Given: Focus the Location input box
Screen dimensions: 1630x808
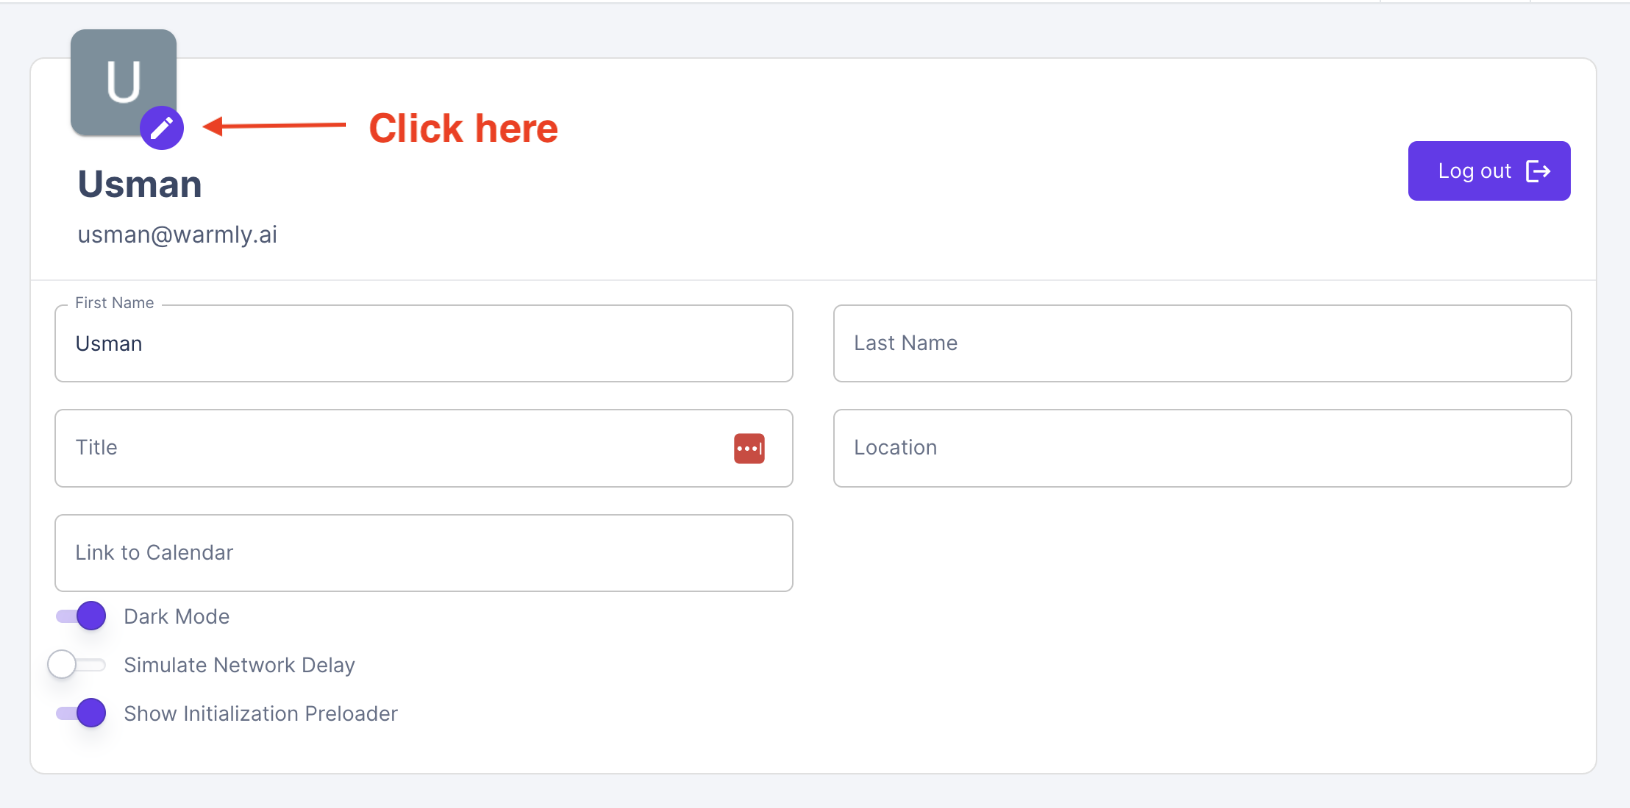Looking at the screenshot, I should tap(1202, 448).
